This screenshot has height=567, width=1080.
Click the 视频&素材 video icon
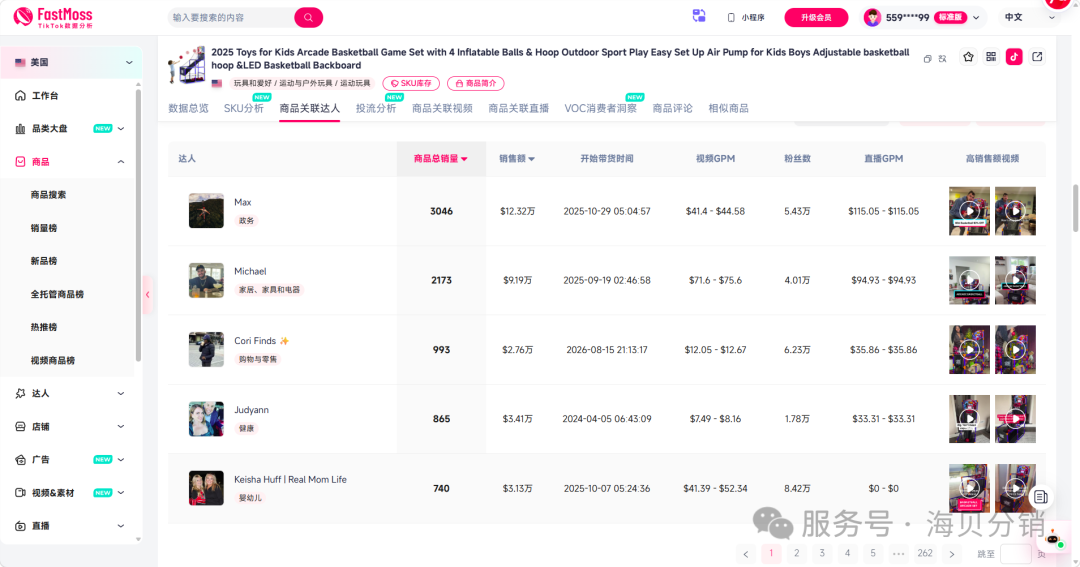[x=20, y=493]
